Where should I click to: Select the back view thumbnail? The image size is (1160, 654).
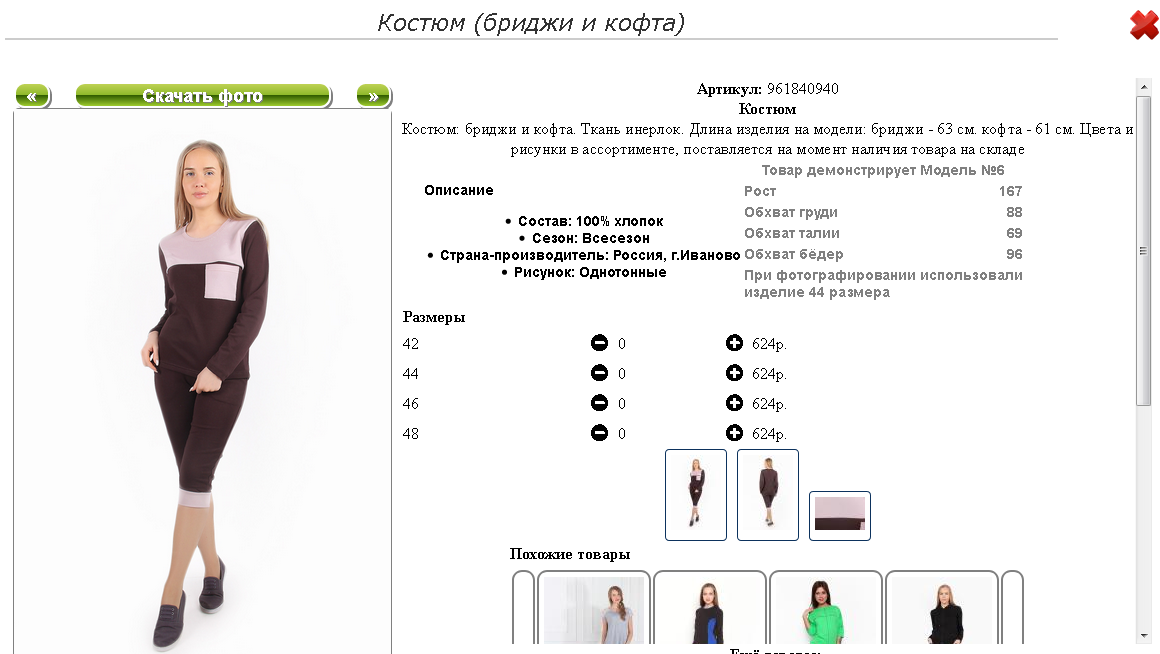(768, 494)
